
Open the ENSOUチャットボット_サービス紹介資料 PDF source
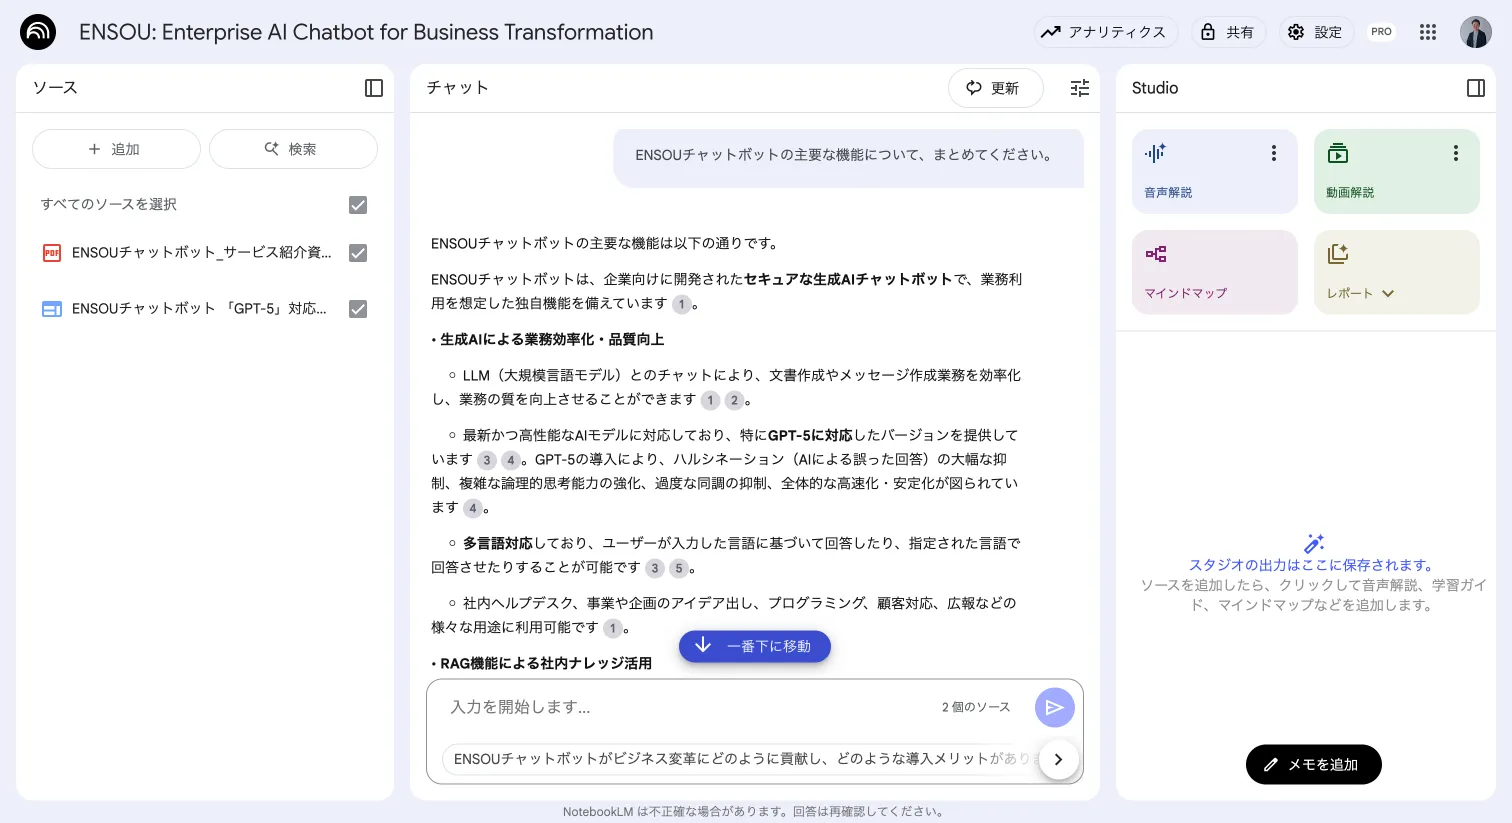click(x=201, y=253)
